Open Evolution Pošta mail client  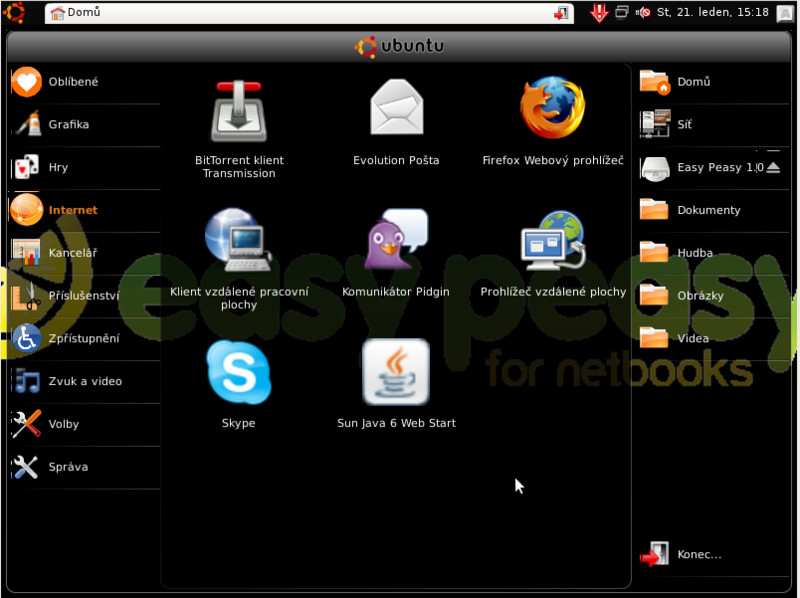(x=396, y=122)
